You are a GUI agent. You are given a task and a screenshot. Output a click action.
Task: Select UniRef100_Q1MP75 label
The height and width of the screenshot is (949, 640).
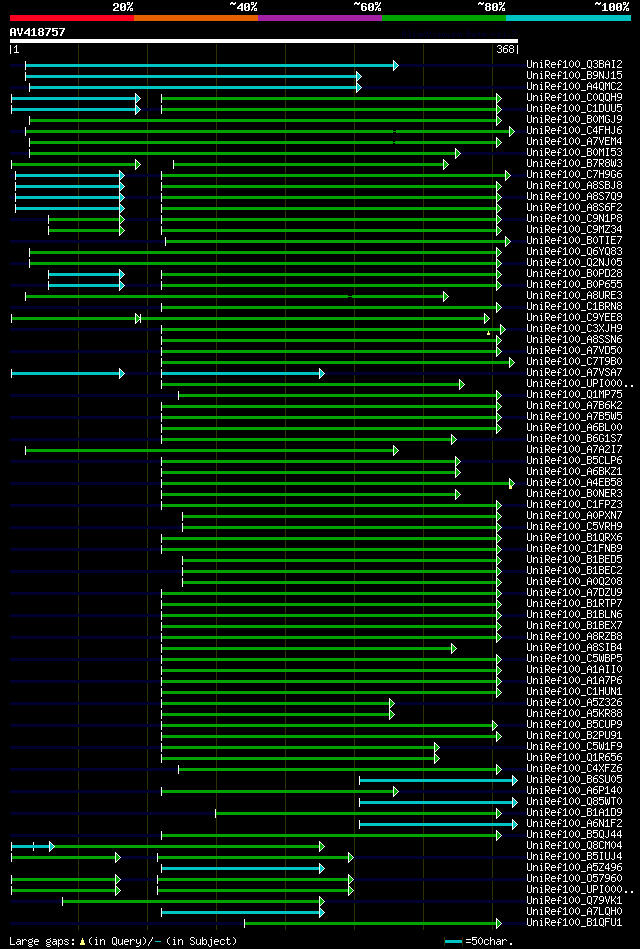tap(575, 395)
